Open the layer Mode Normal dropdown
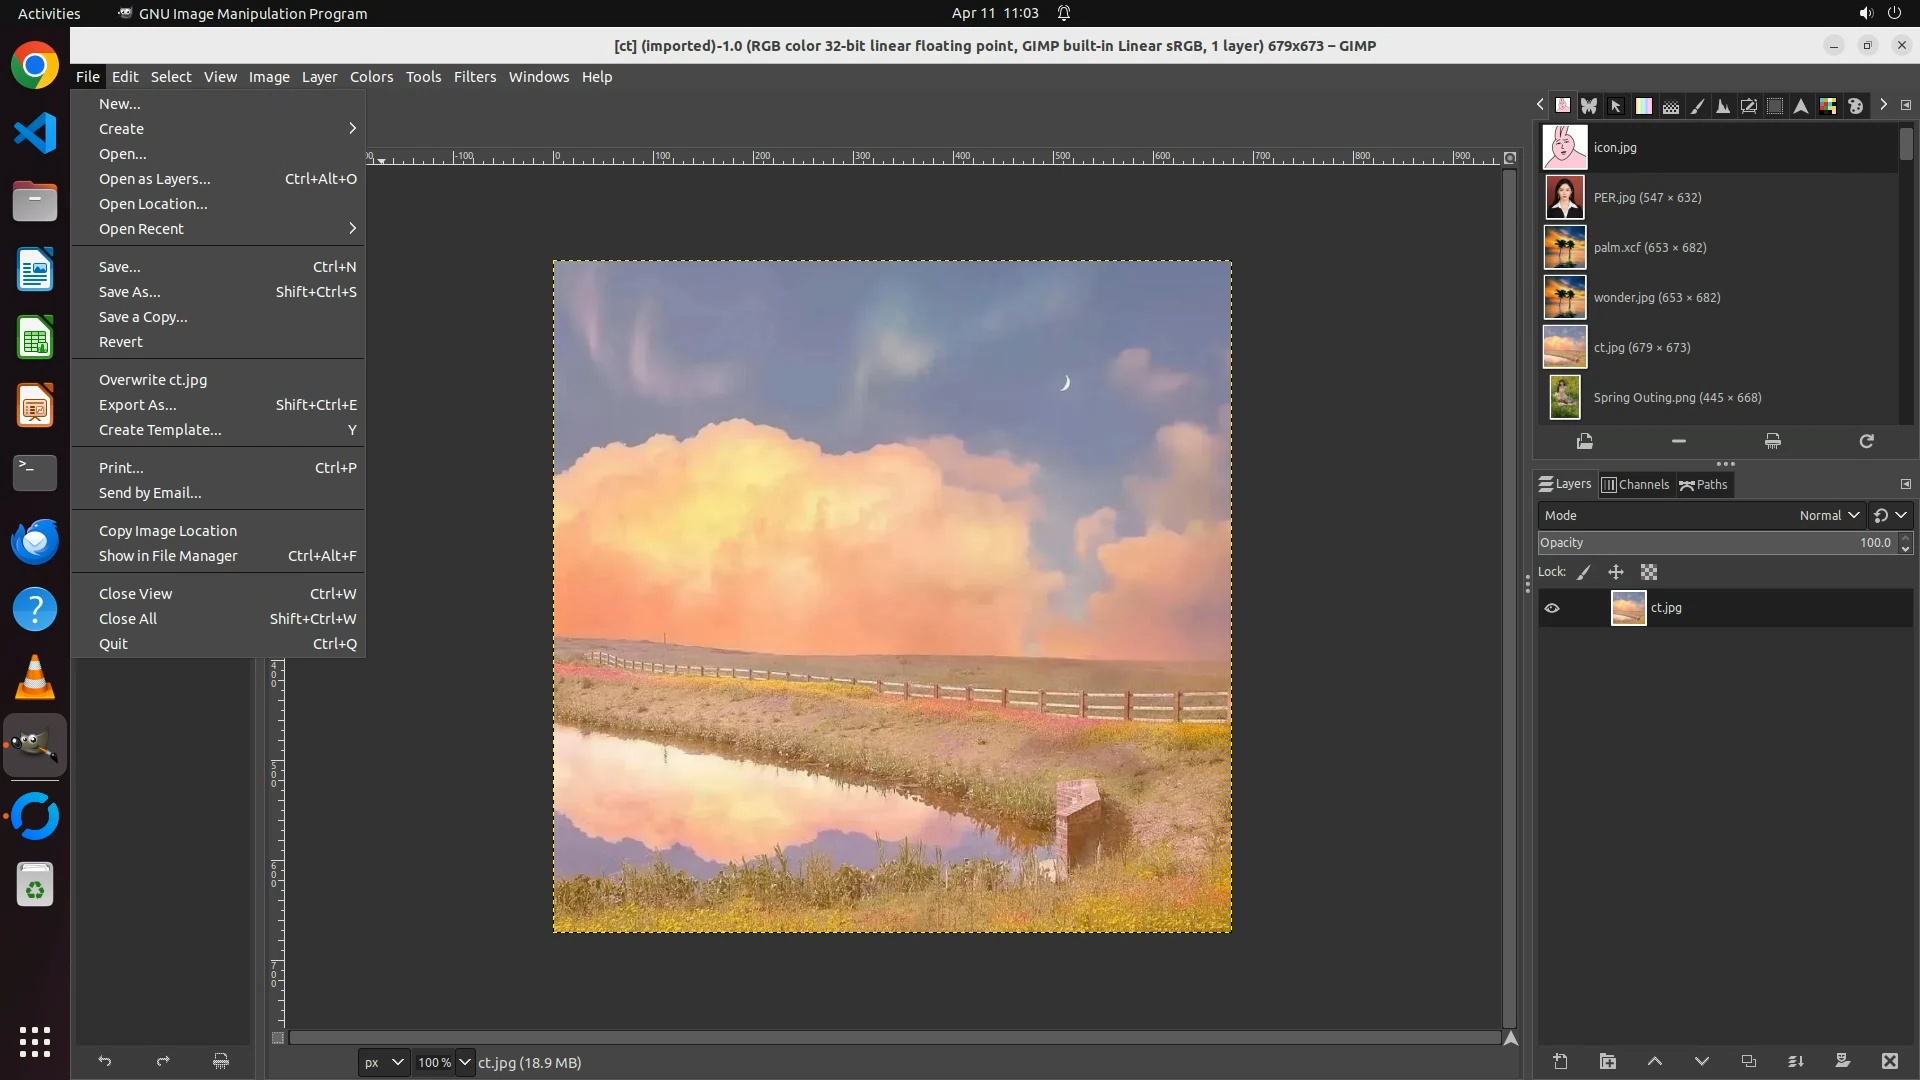The image size is (1920, 1080). [1828, 515]
